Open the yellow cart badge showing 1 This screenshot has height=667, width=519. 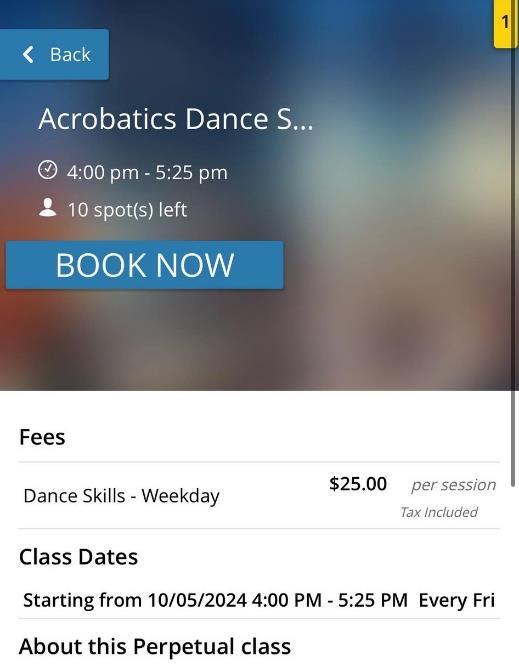505,23
